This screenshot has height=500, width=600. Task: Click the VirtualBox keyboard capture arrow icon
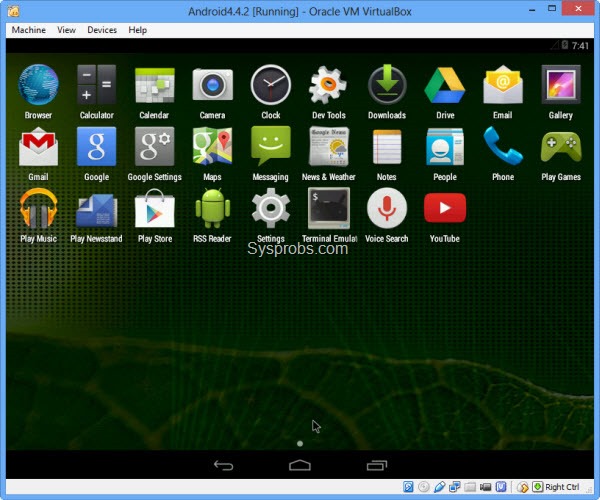[538, 487]
